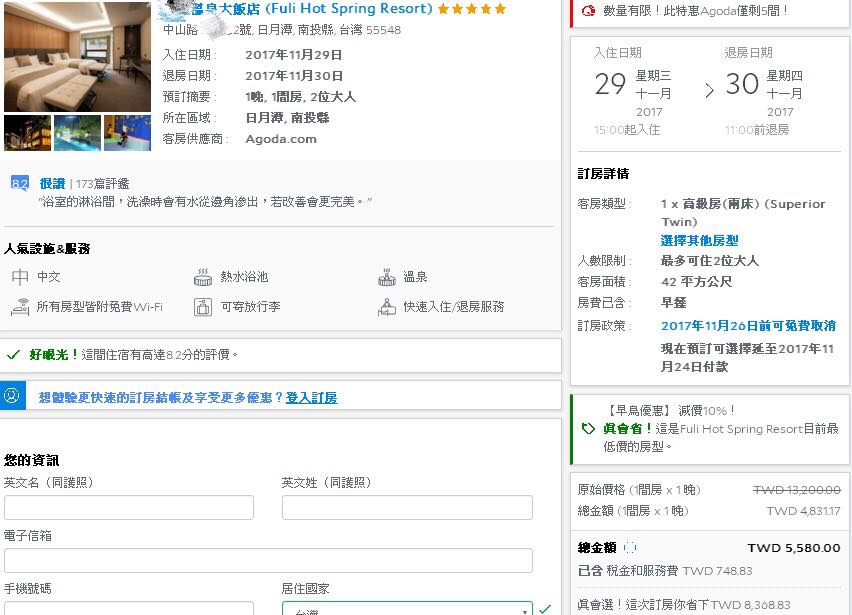Screen dimensions: 852x615
Task: Click the 最多可住2位大人 occupancy text
Action: (710, 261)
